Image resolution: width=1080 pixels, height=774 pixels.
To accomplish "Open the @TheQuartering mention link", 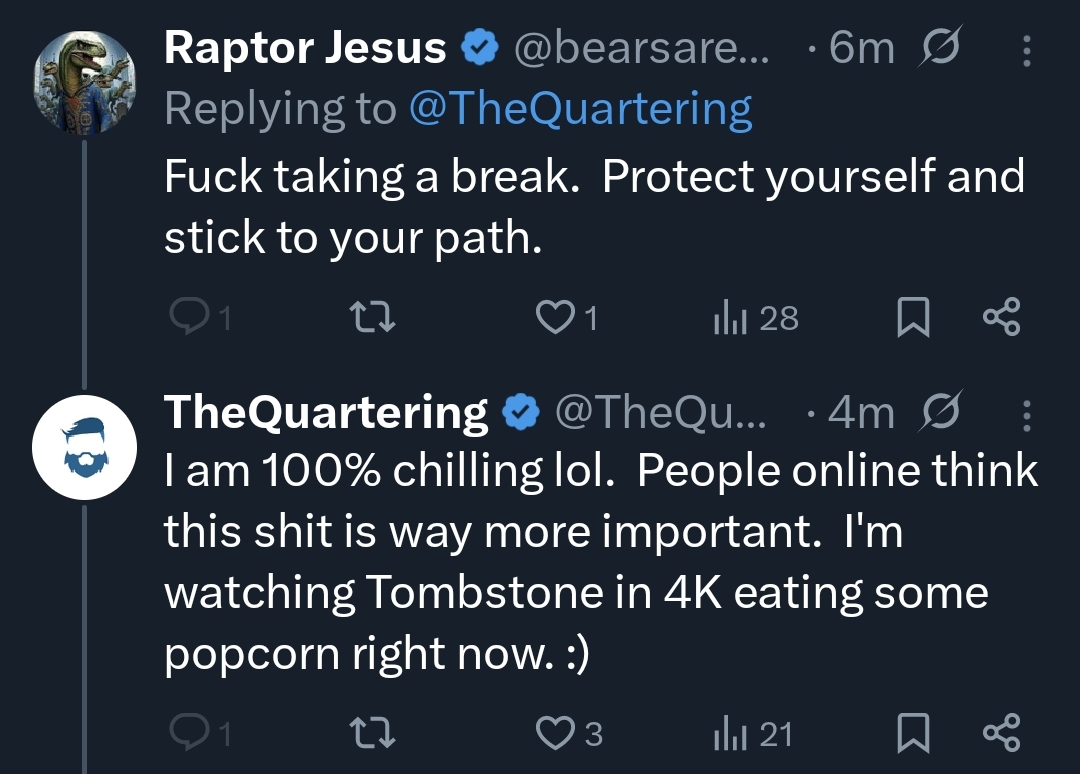I will click(x=580, y=109).
